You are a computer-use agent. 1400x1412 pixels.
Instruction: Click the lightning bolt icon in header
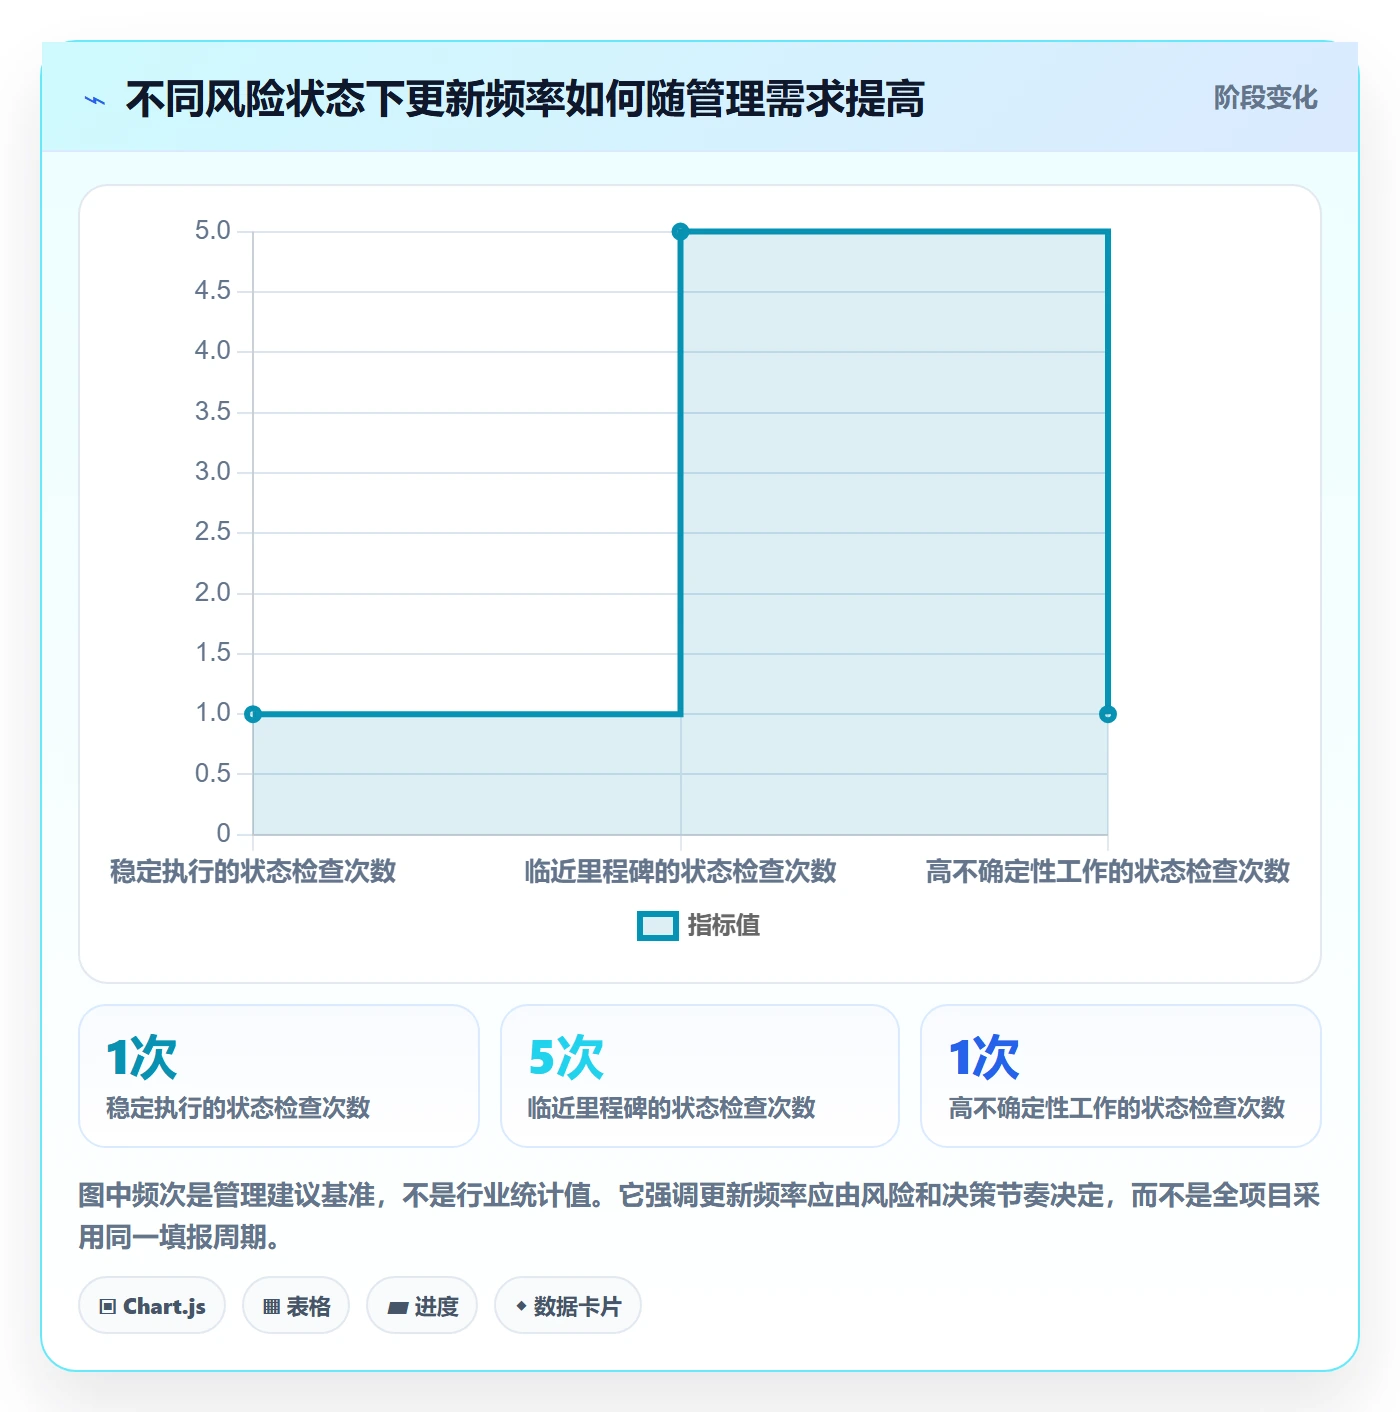click(95, 100)
